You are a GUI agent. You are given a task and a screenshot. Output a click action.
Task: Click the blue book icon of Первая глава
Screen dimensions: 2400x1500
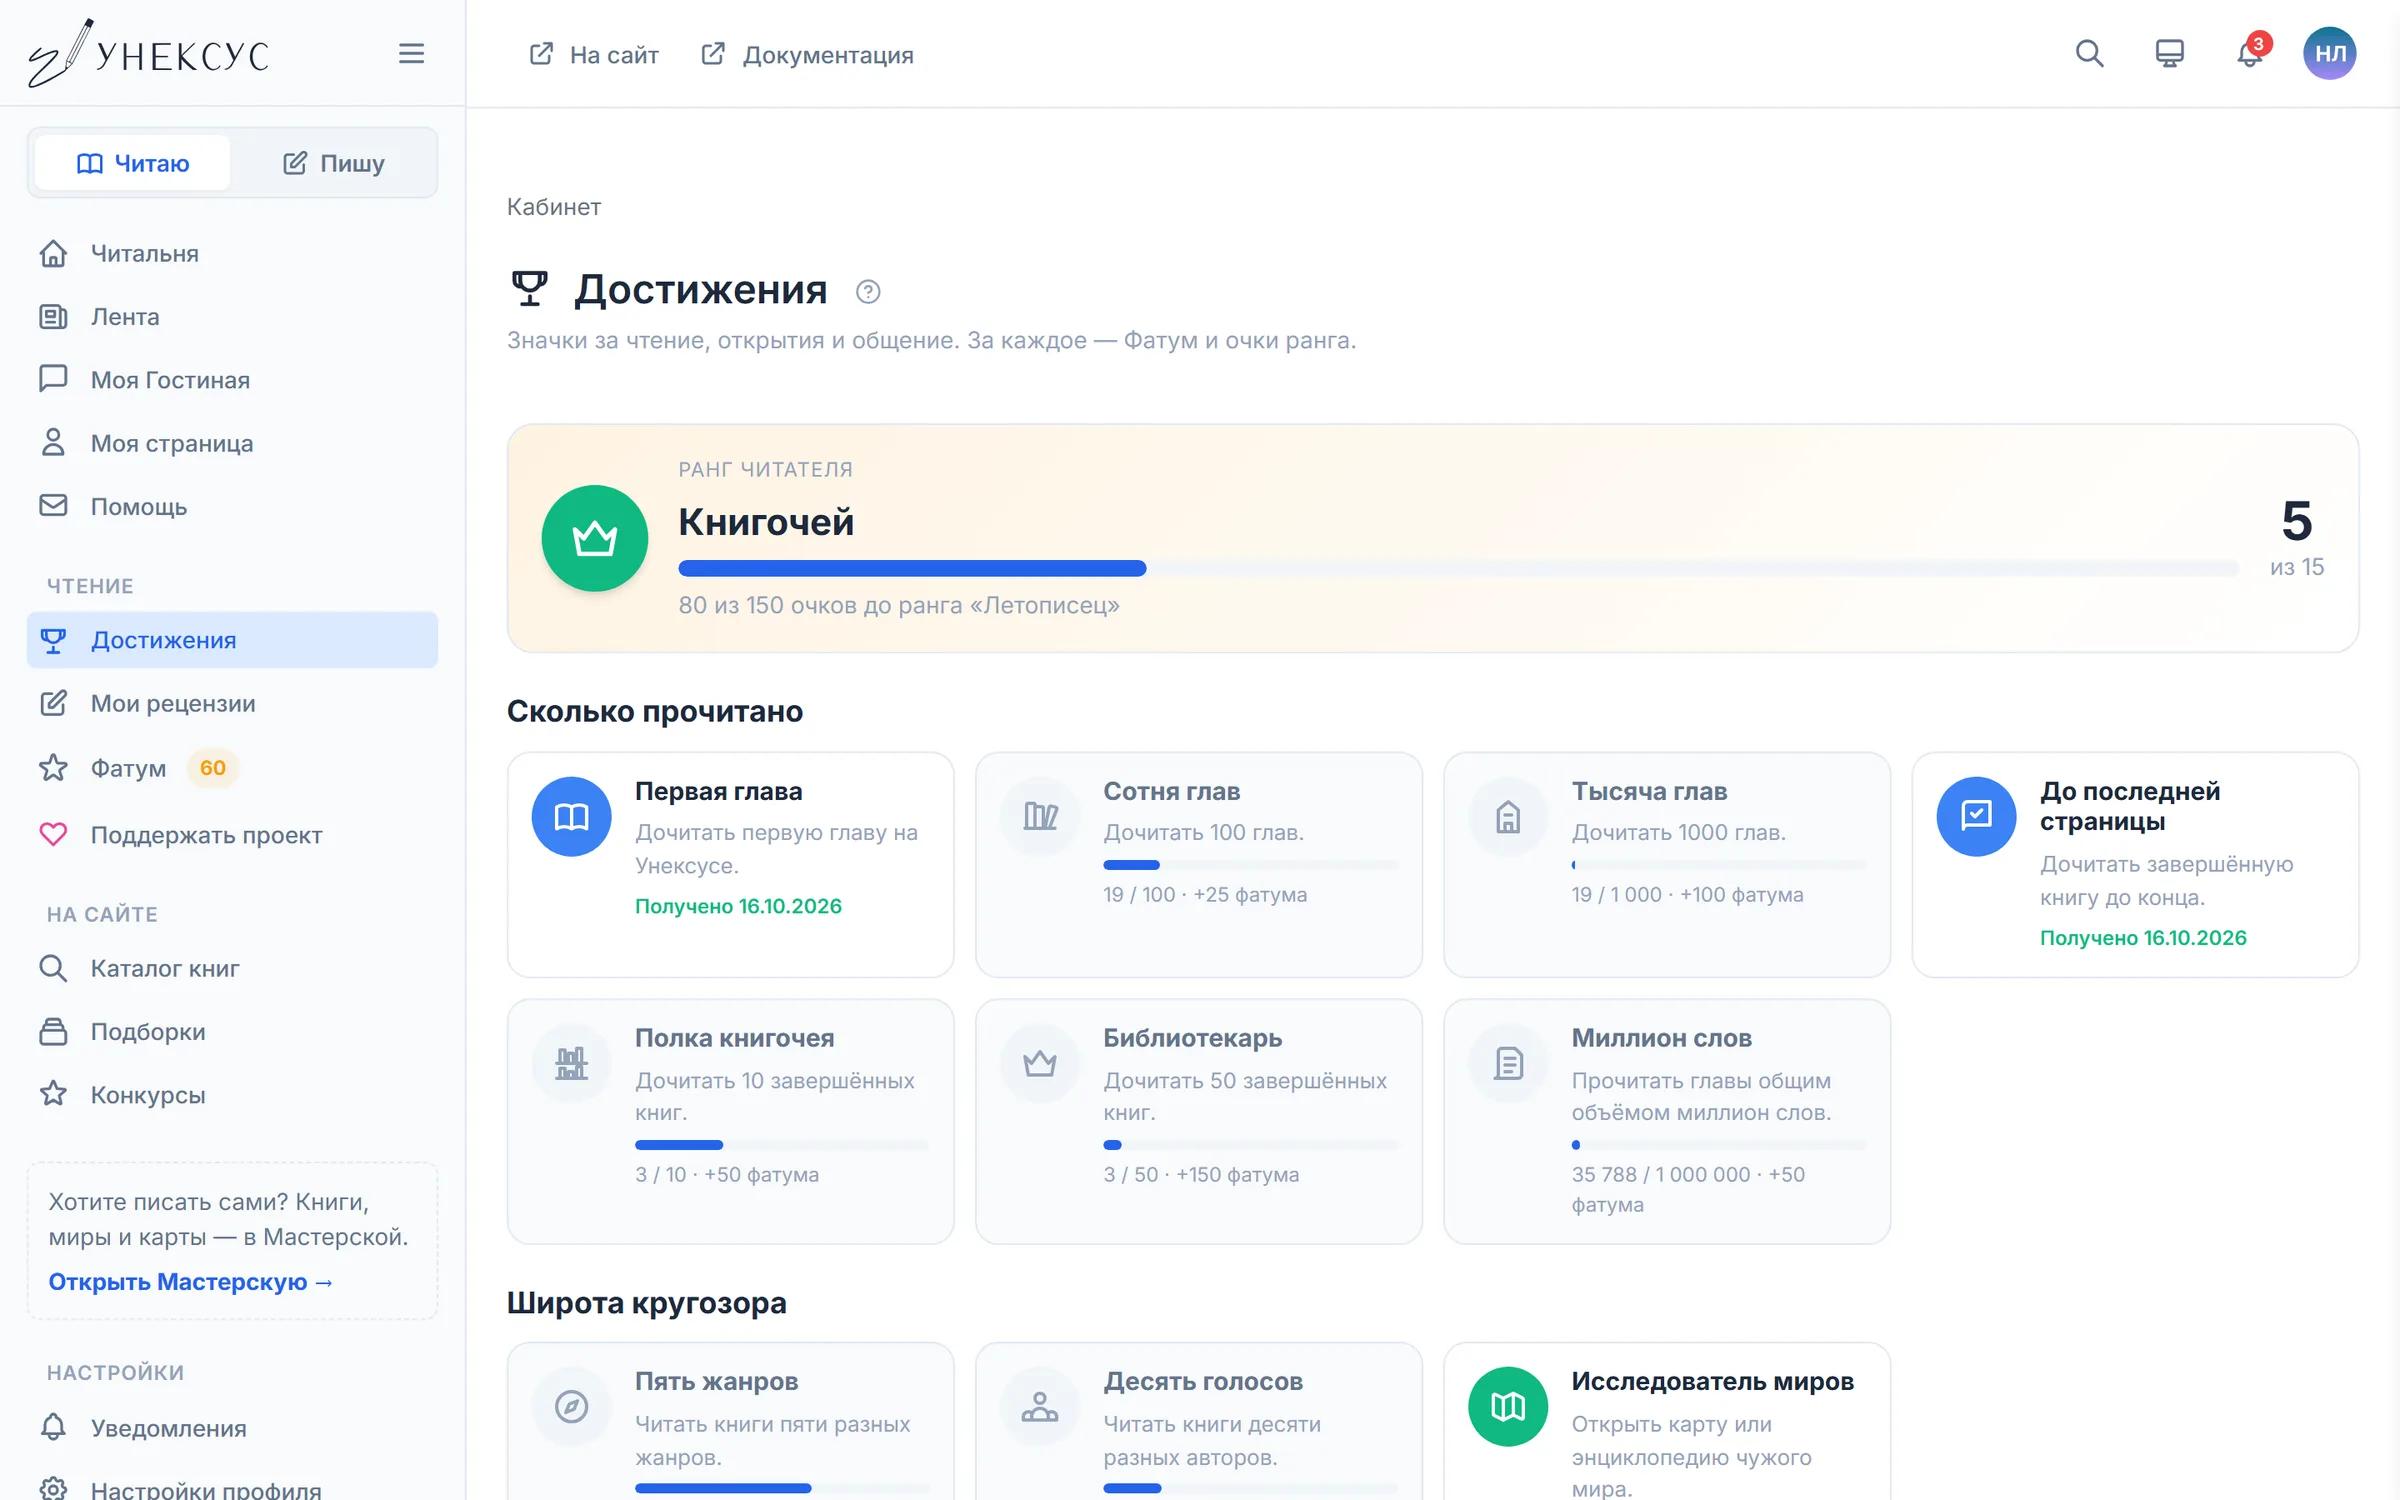[x=571, y=816]
